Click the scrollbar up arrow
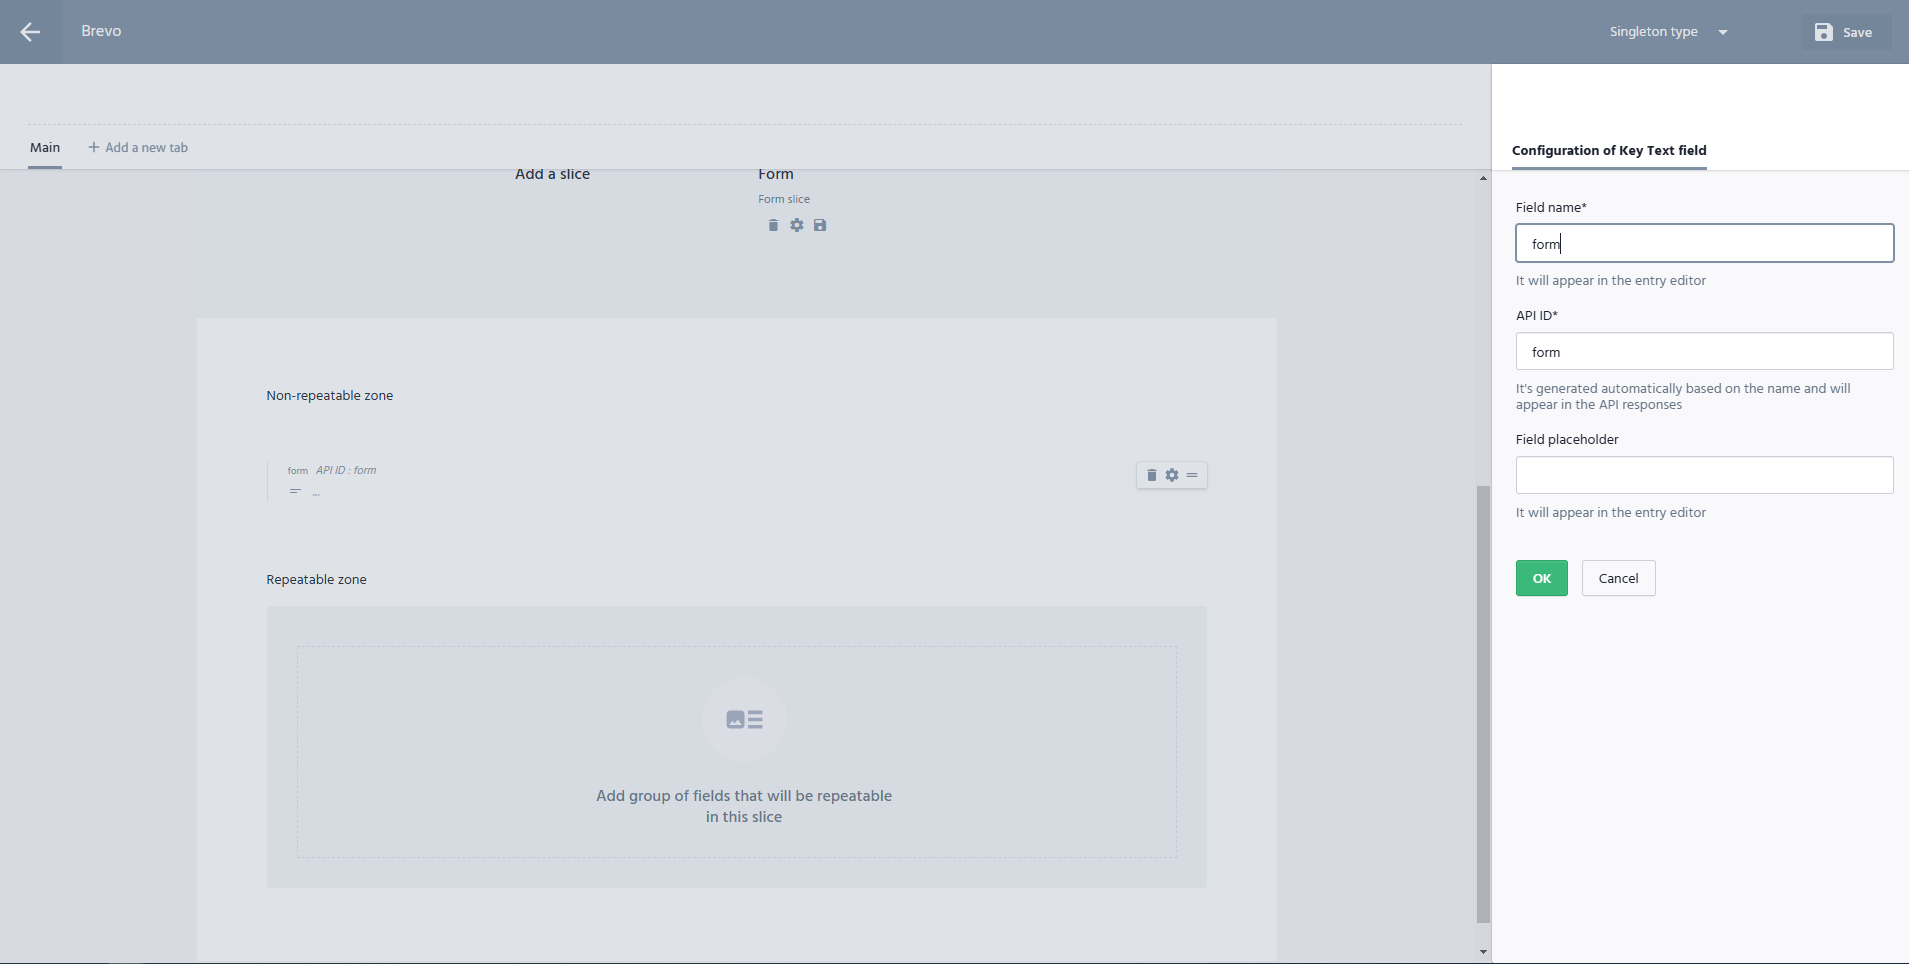1909x964 pixels. pos(1482,177)
